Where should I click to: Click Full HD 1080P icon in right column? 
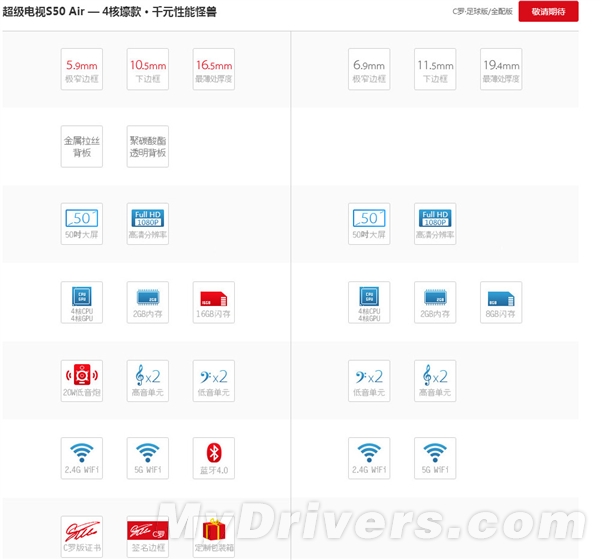pyautogui.click(x=435, y=224)
